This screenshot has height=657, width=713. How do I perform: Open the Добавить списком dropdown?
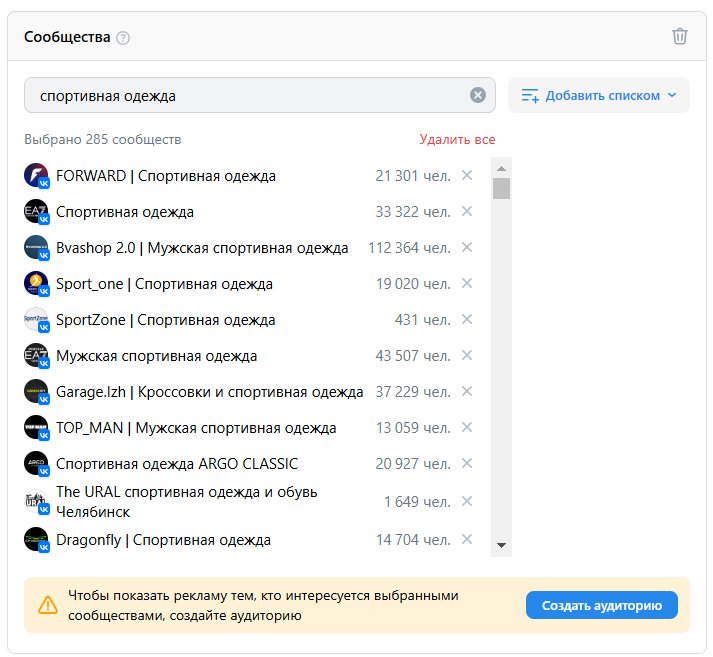(x=598, y=95)
